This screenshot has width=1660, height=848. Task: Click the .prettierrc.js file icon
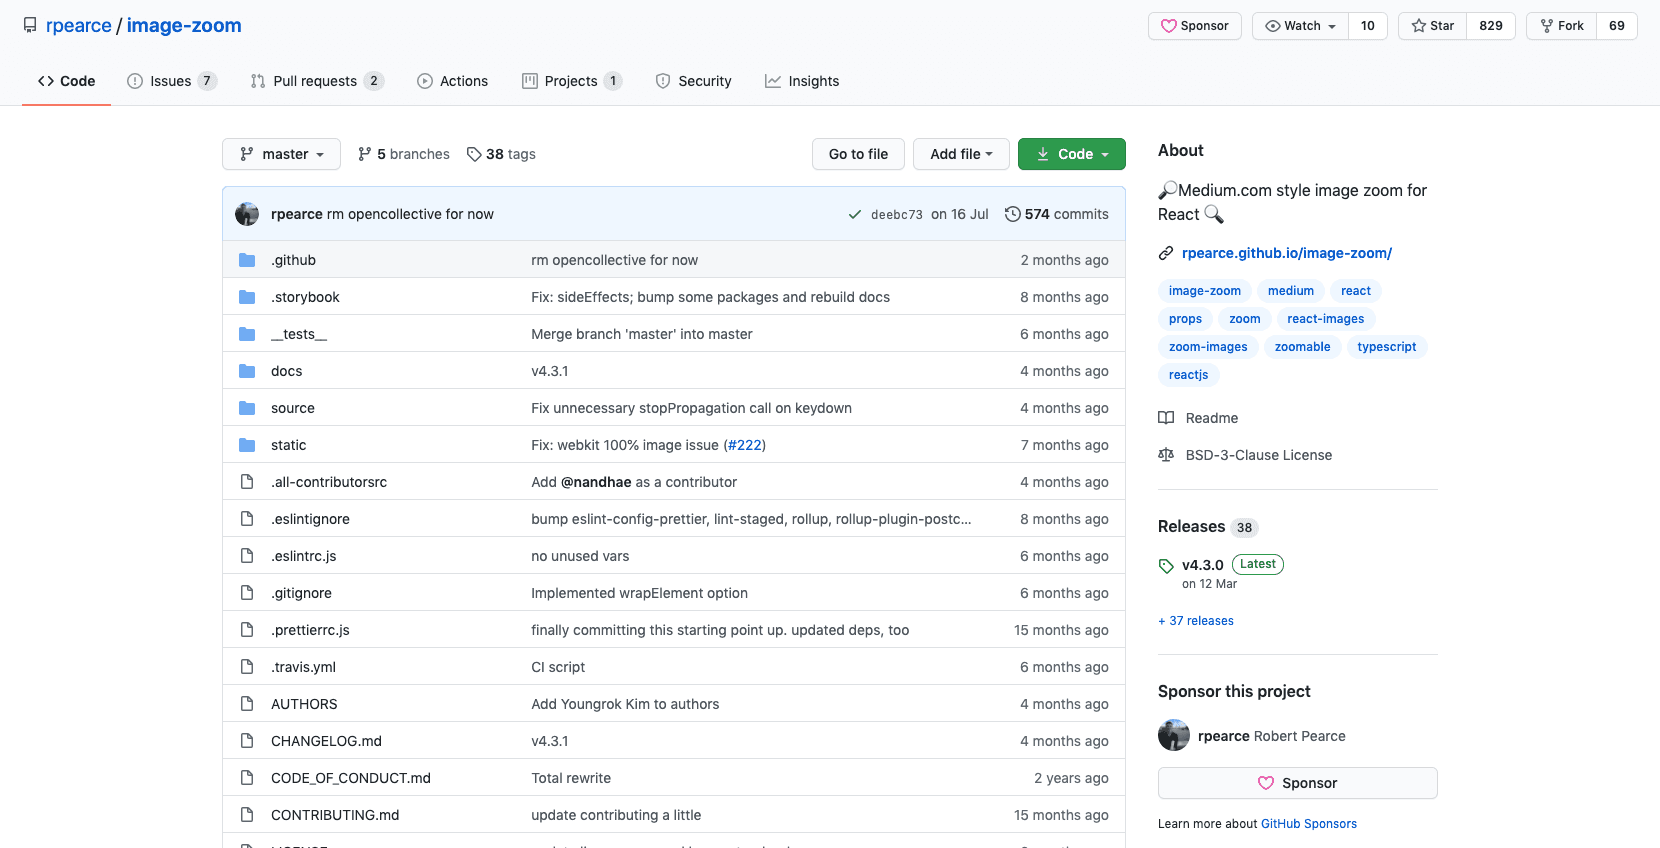[247, 630]
